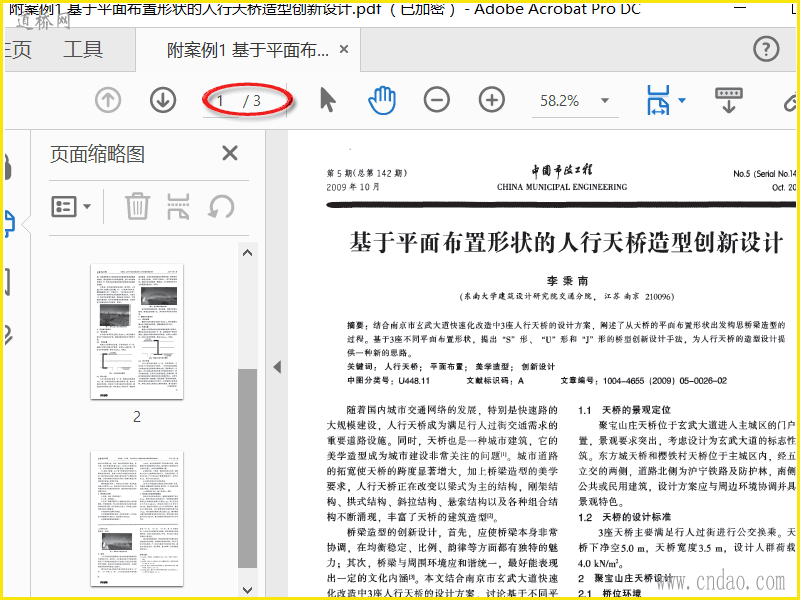Click thumbnail panel scroll up arrow
800x600 pixels.
(x=247, y=253)
